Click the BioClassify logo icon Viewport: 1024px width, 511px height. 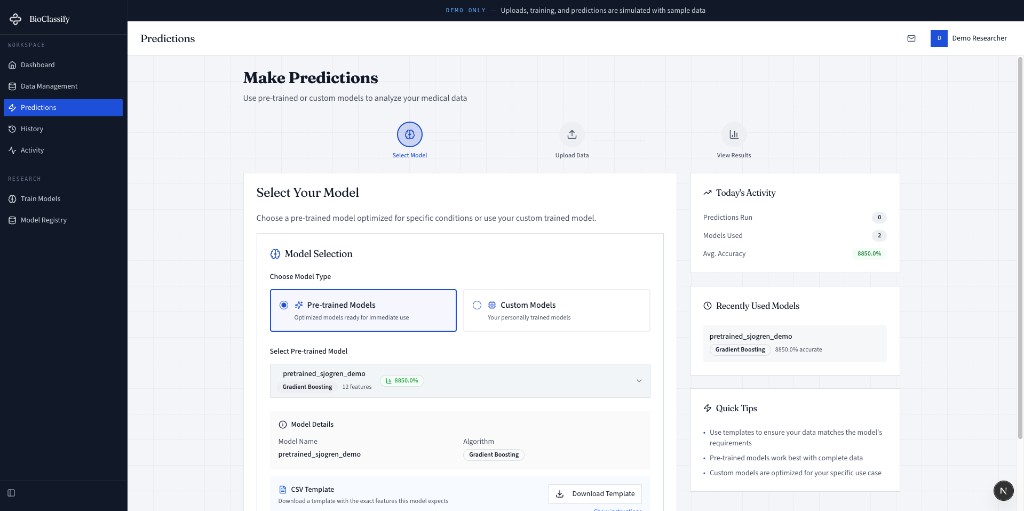coord(15,19)
